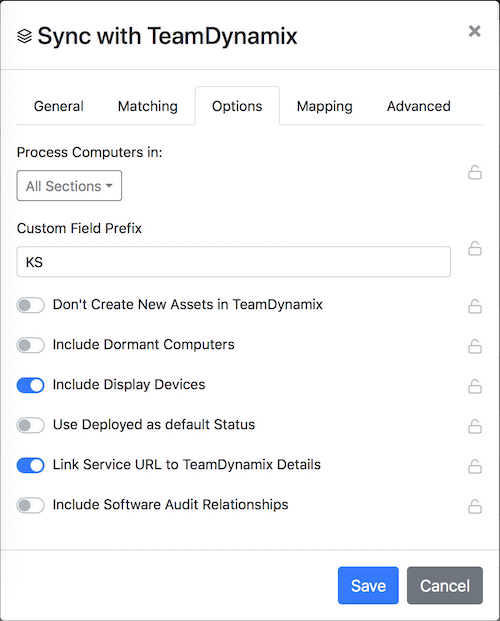Lock the Link Service URL option

475,466
